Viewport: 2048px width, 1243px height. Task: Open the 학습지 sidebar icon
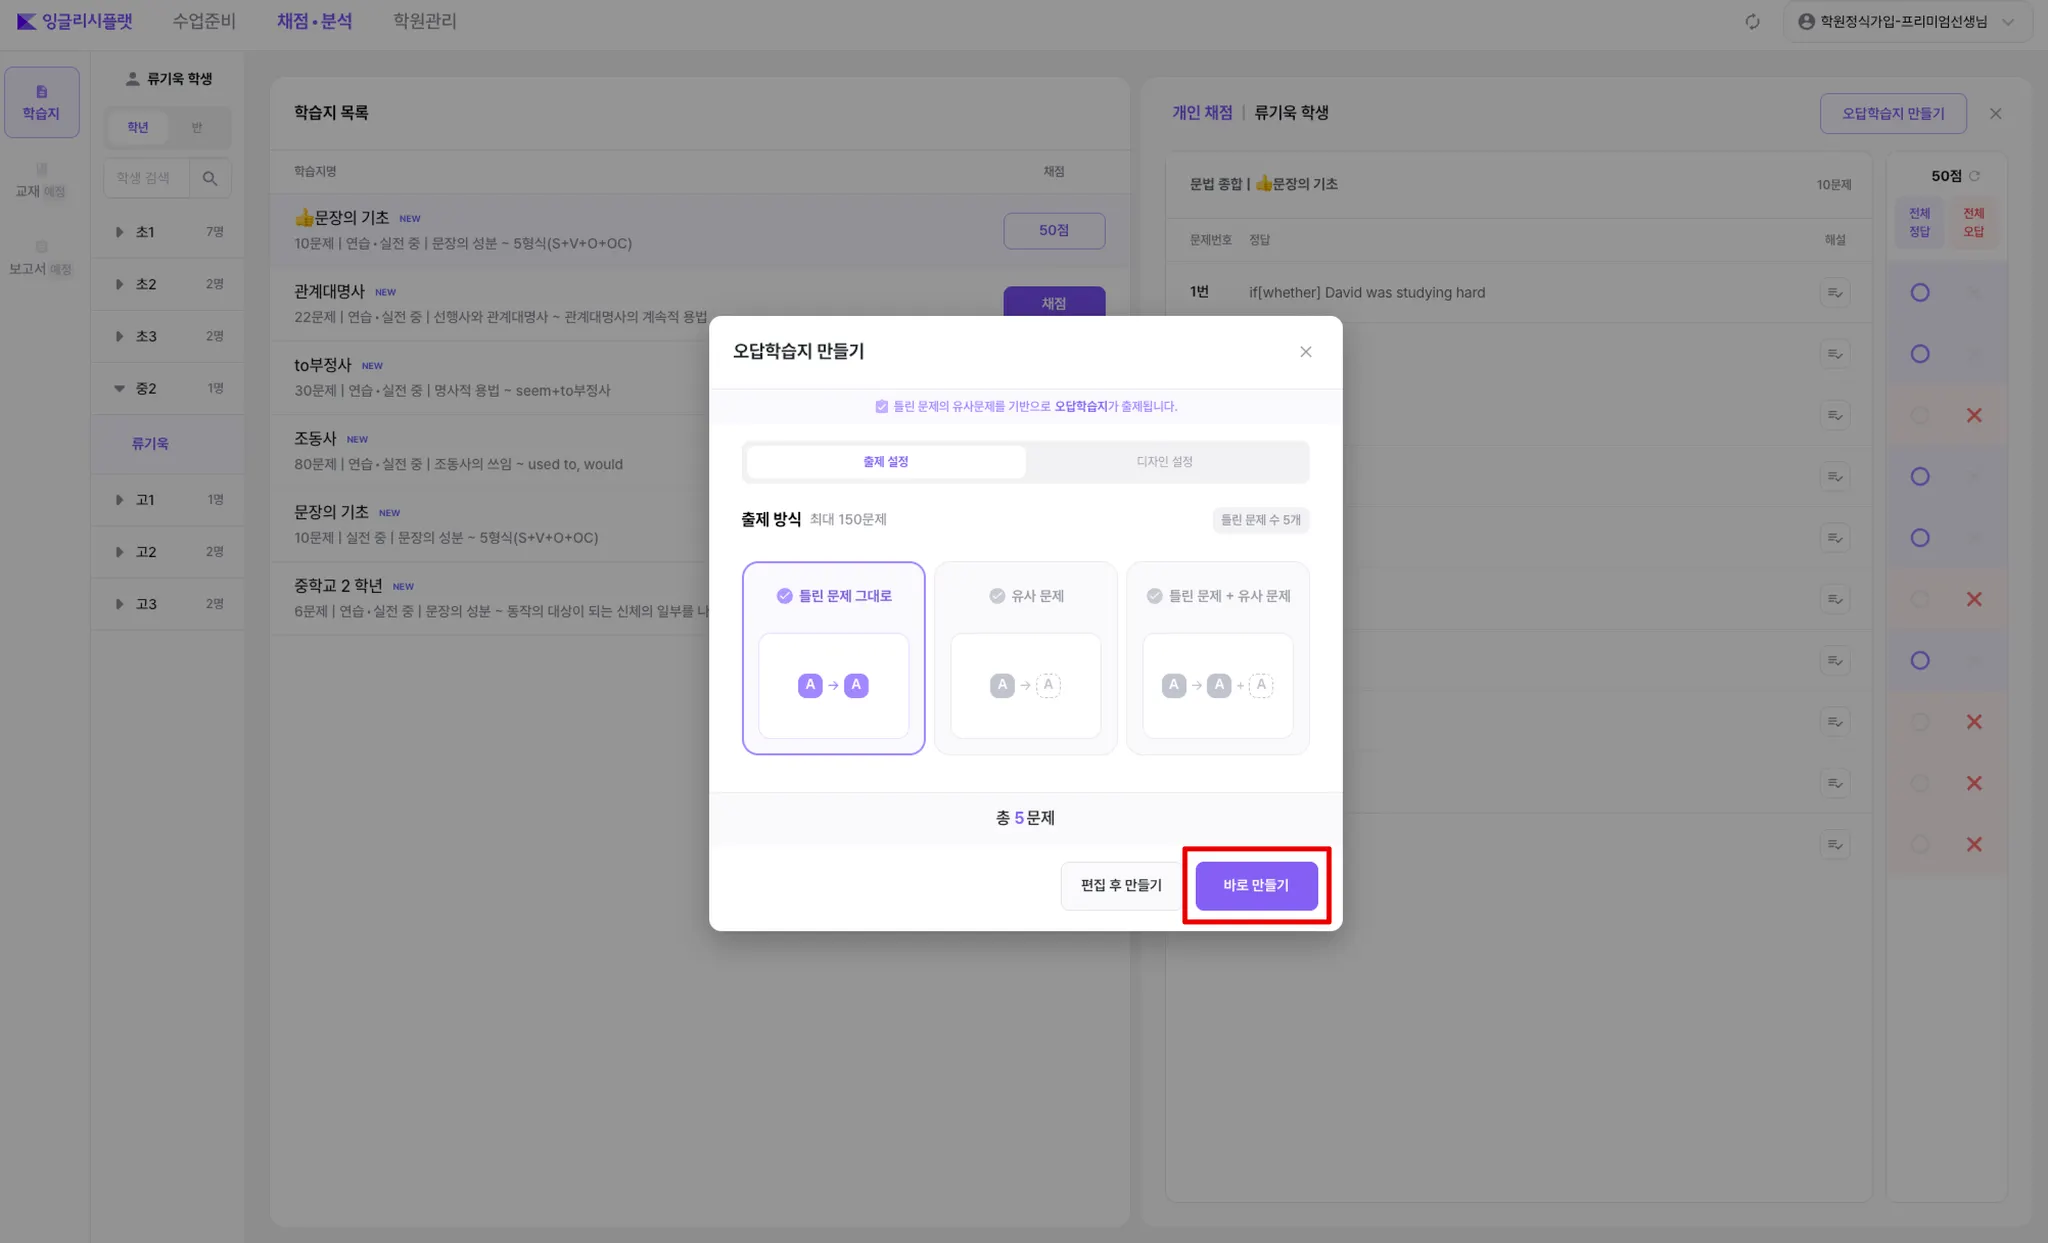point(41,102)
